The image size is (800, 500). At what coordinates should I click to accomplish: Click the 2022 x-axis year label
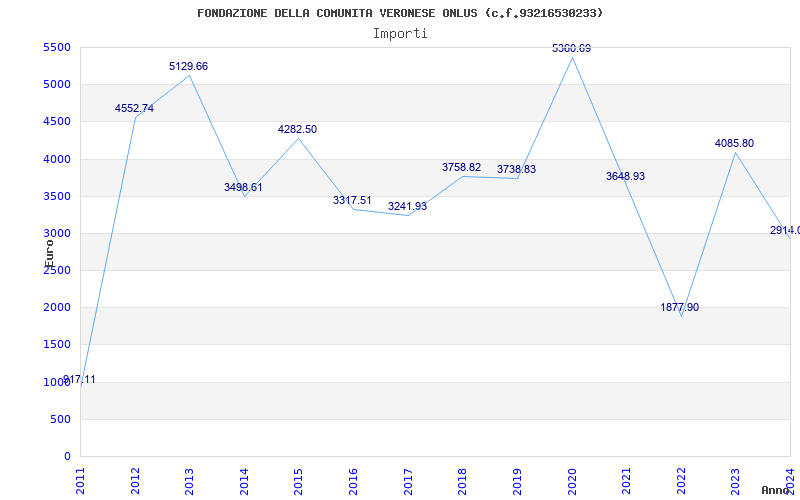(681, 481)
